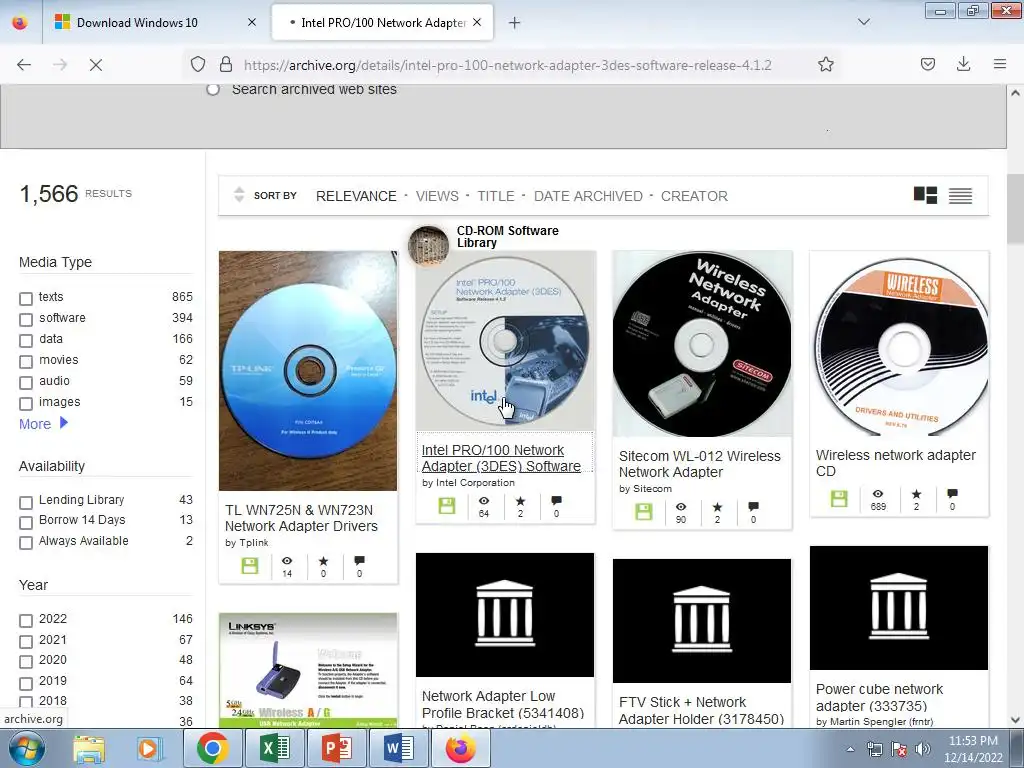This screenshot has height=768, width=1024.
Task: Filter by year 2020 checkbox
Action: [26, 662]
